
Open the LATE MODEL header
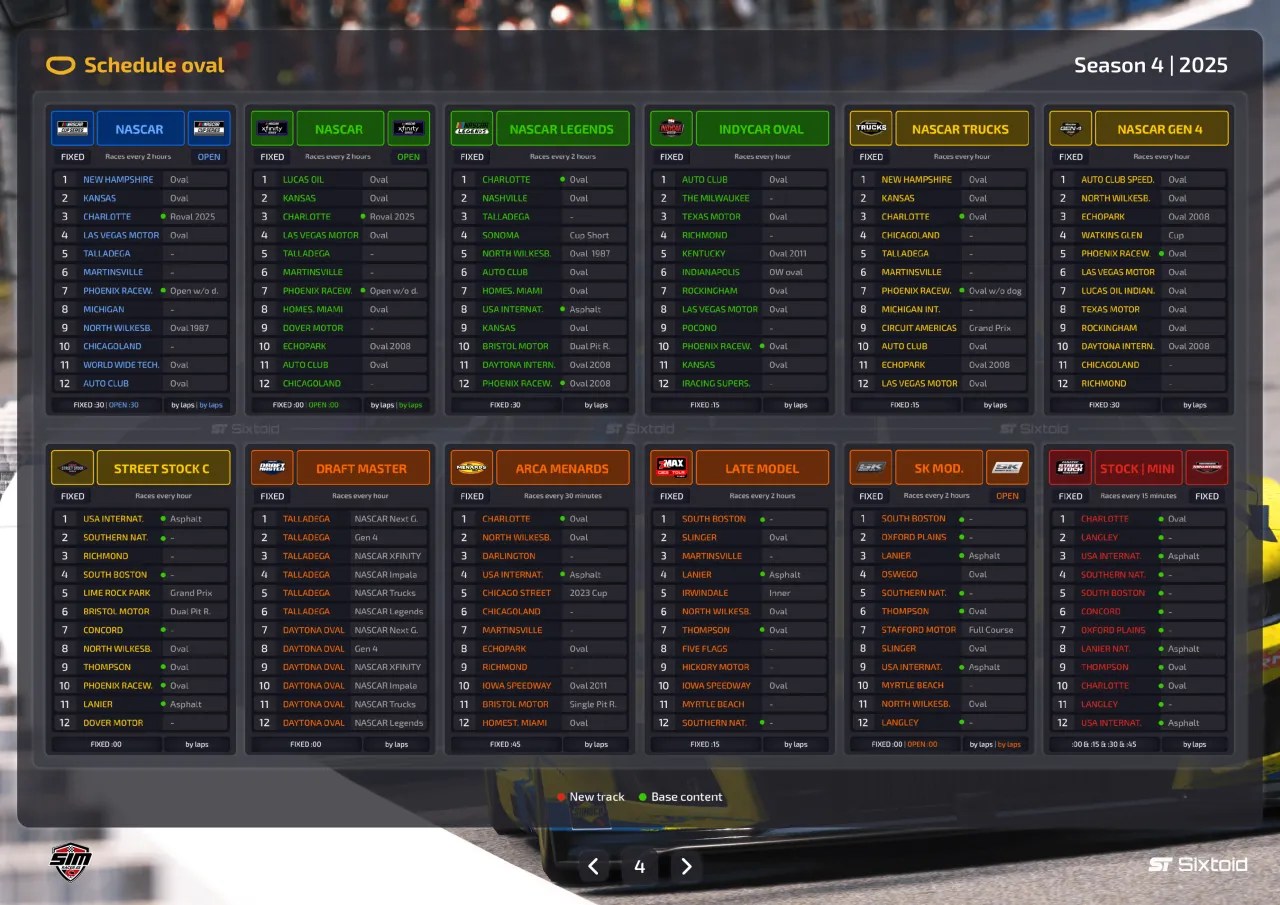[x=762, y=468]
